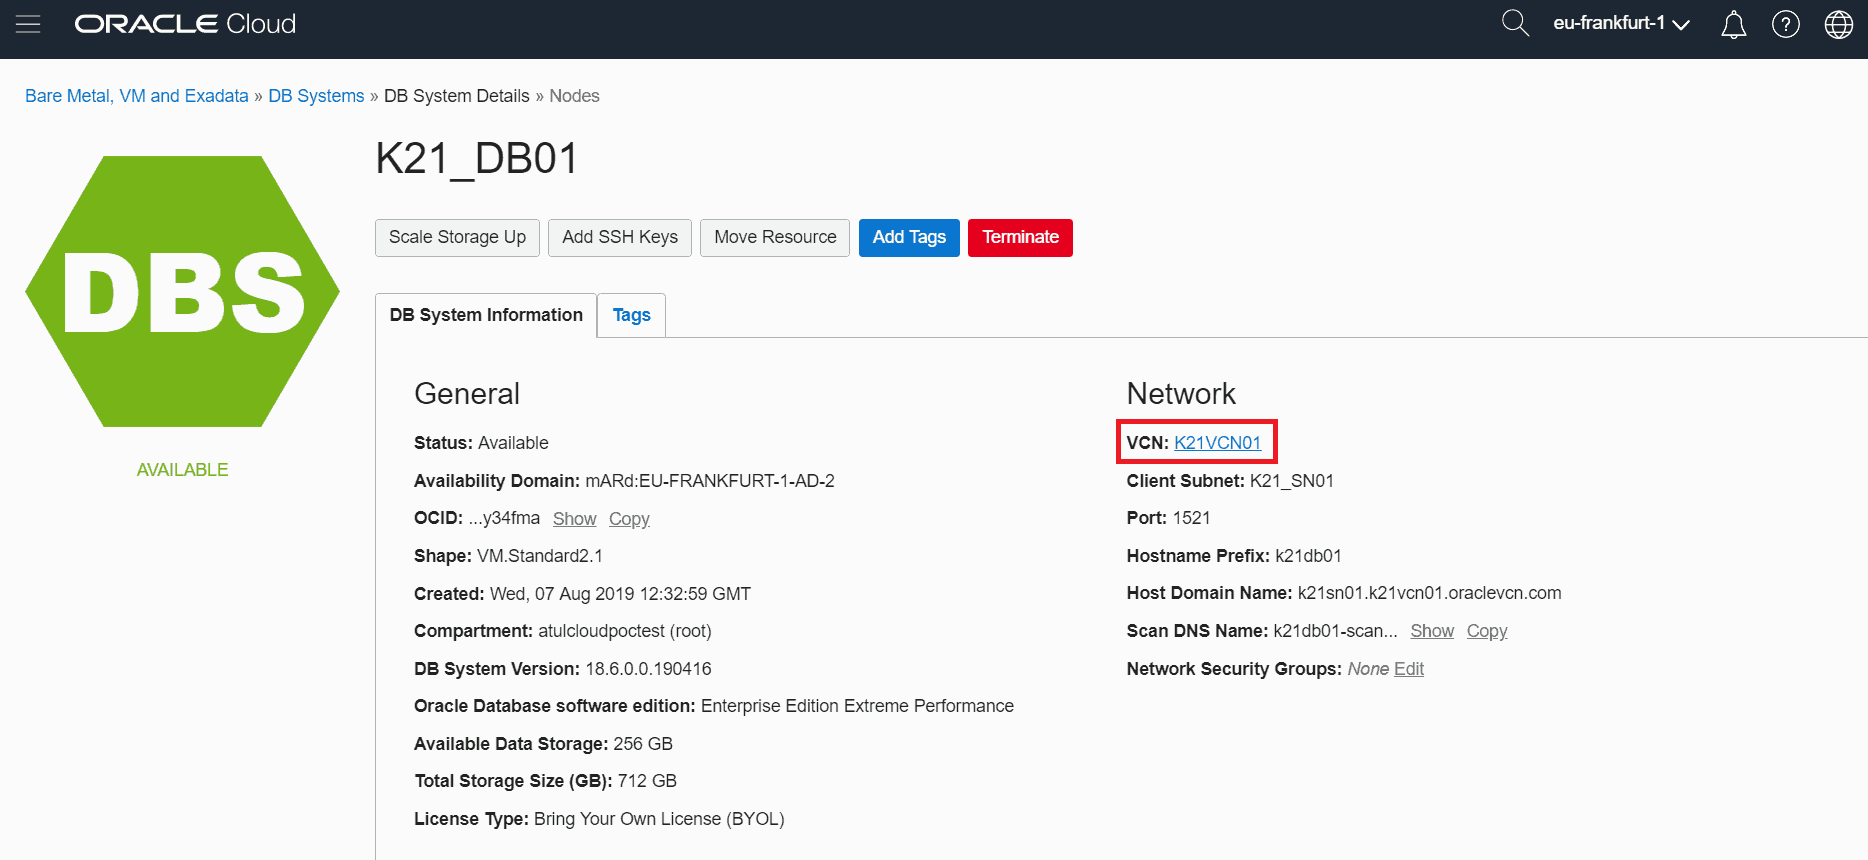Click the Add Tags button
Image resolution: width=1868 pixels, height=860 pixels.
point(909,238)
